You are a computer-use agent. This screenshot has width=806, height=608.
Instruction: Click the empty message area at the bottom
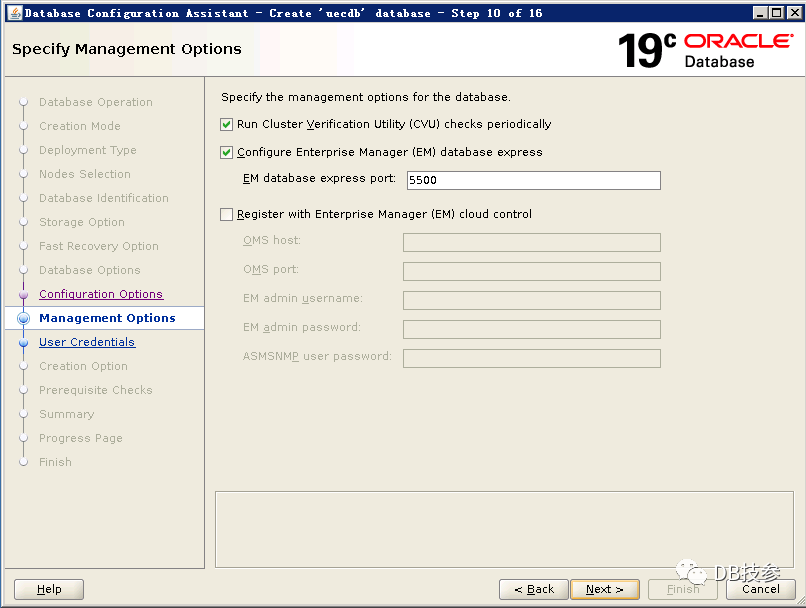505,529
